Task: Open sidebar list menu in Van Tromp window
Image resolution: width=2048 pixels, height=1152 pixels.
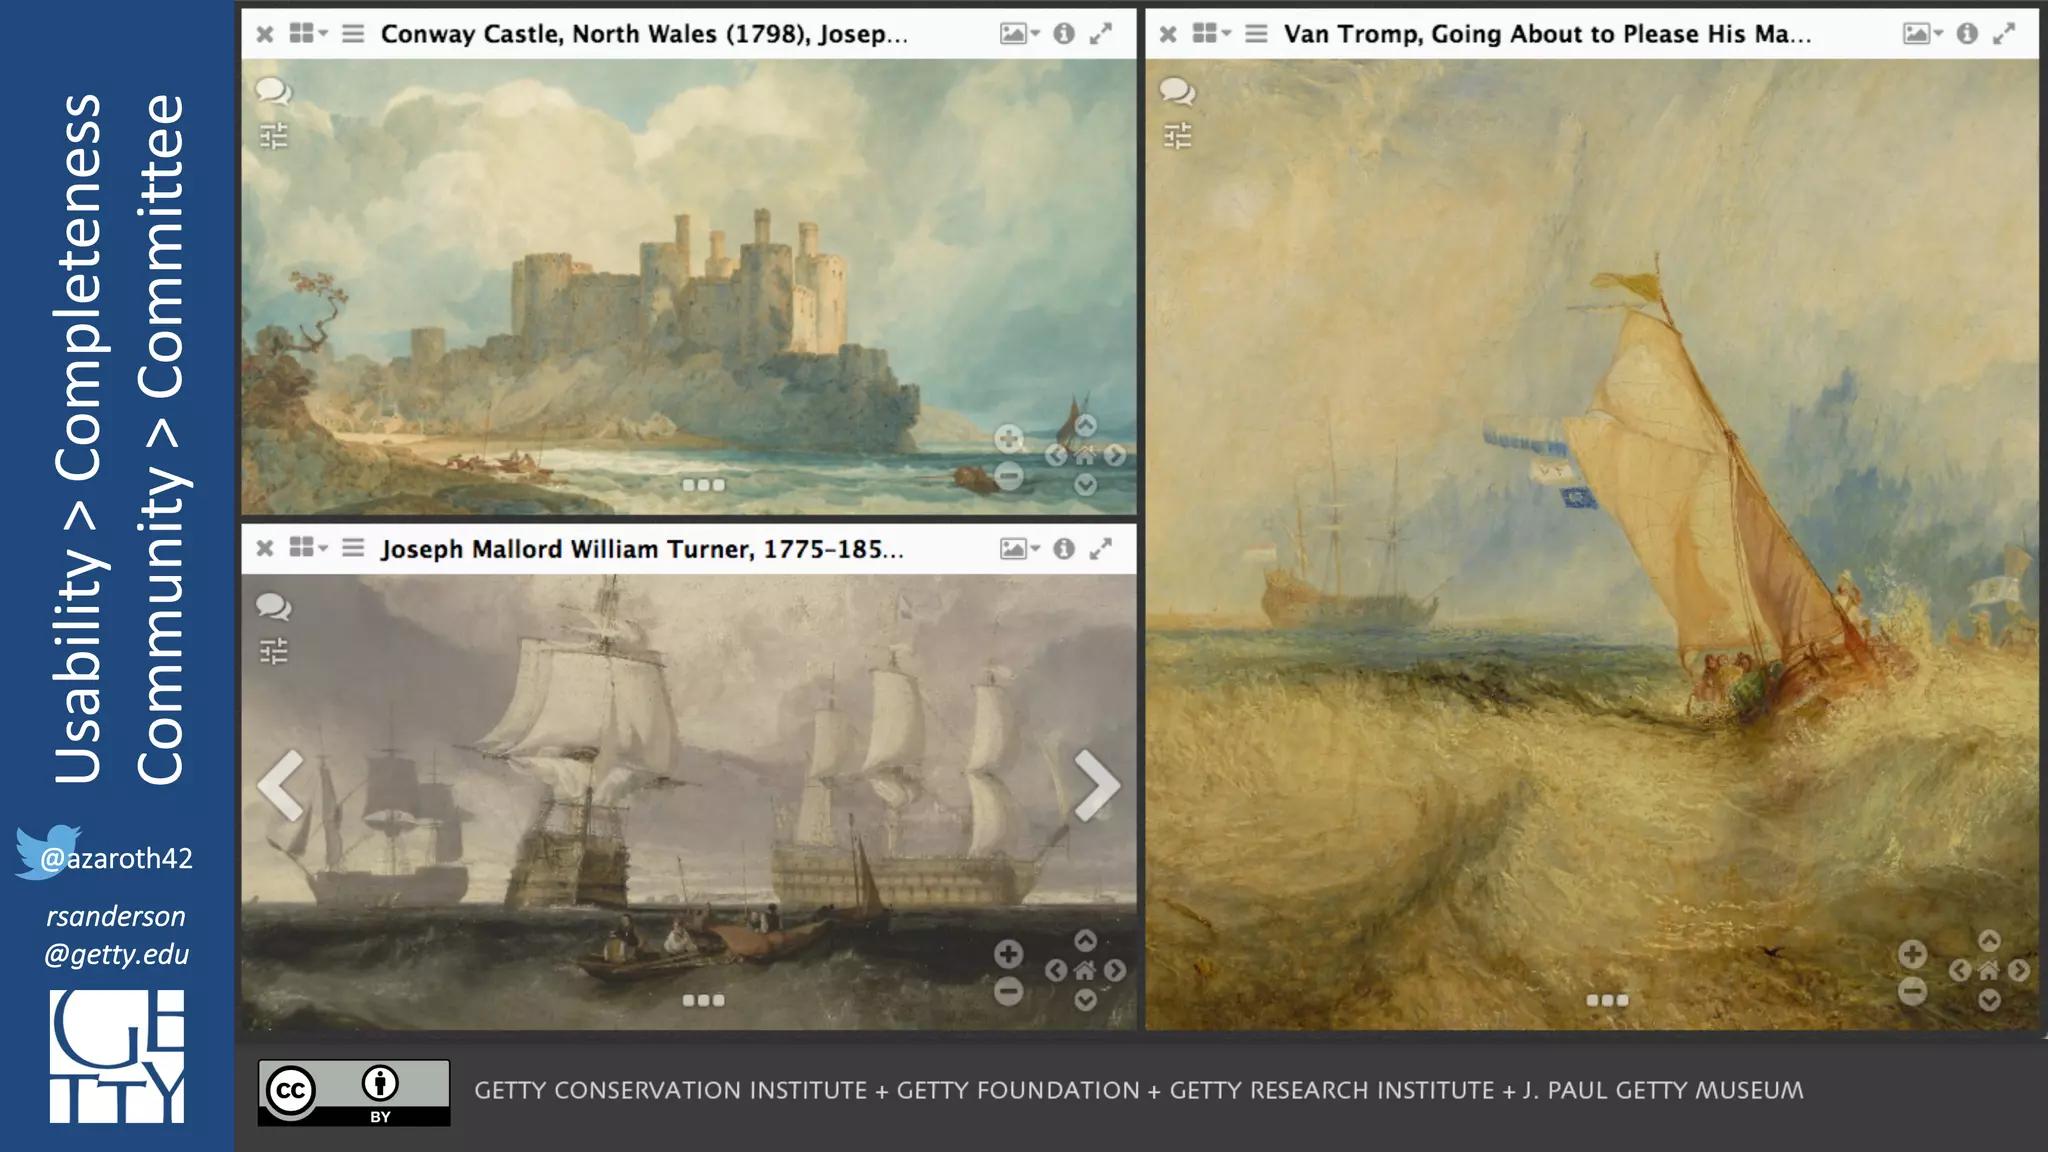Action: coord(1257,34)
